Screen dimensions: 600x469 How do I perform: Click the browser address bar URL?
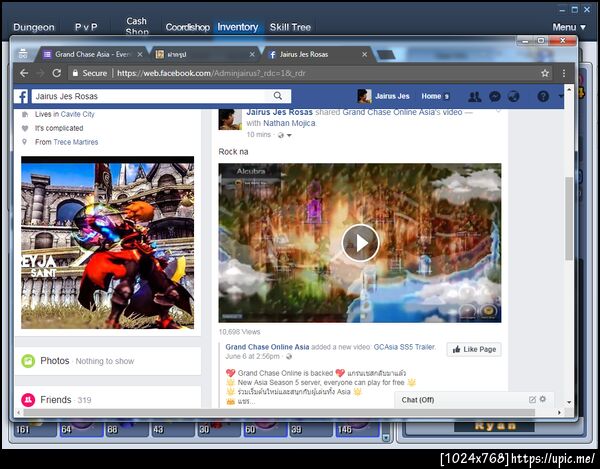(x=211, y=73)
